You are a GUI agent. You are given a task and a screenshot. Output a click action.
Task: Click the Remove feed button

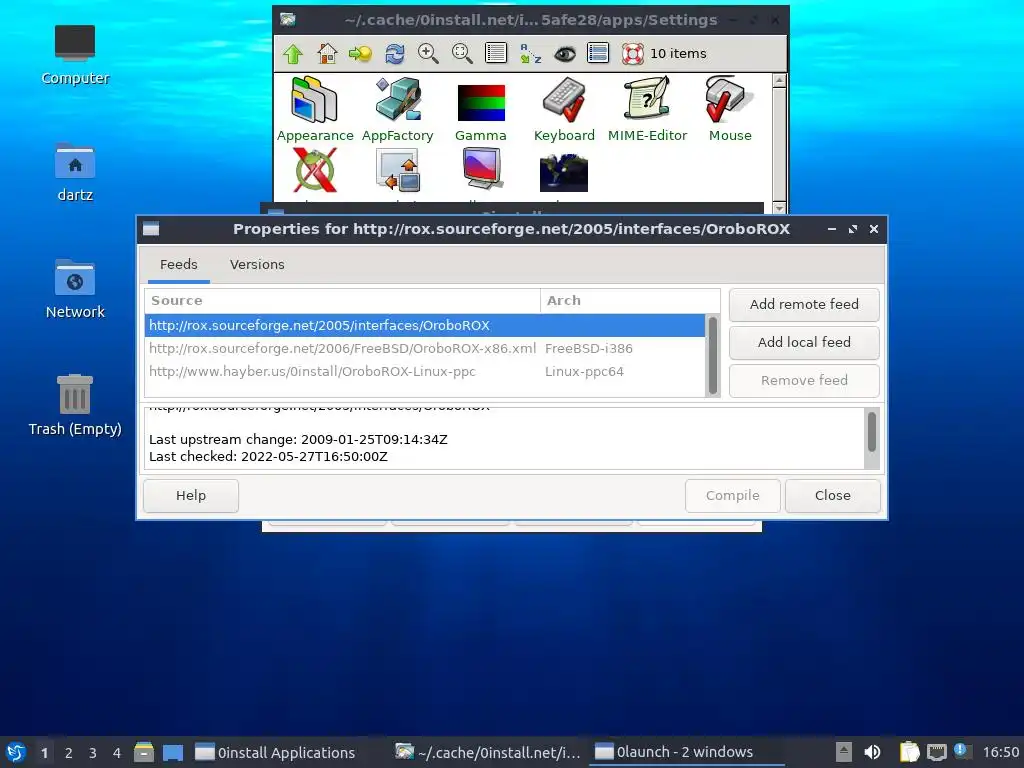804,380
